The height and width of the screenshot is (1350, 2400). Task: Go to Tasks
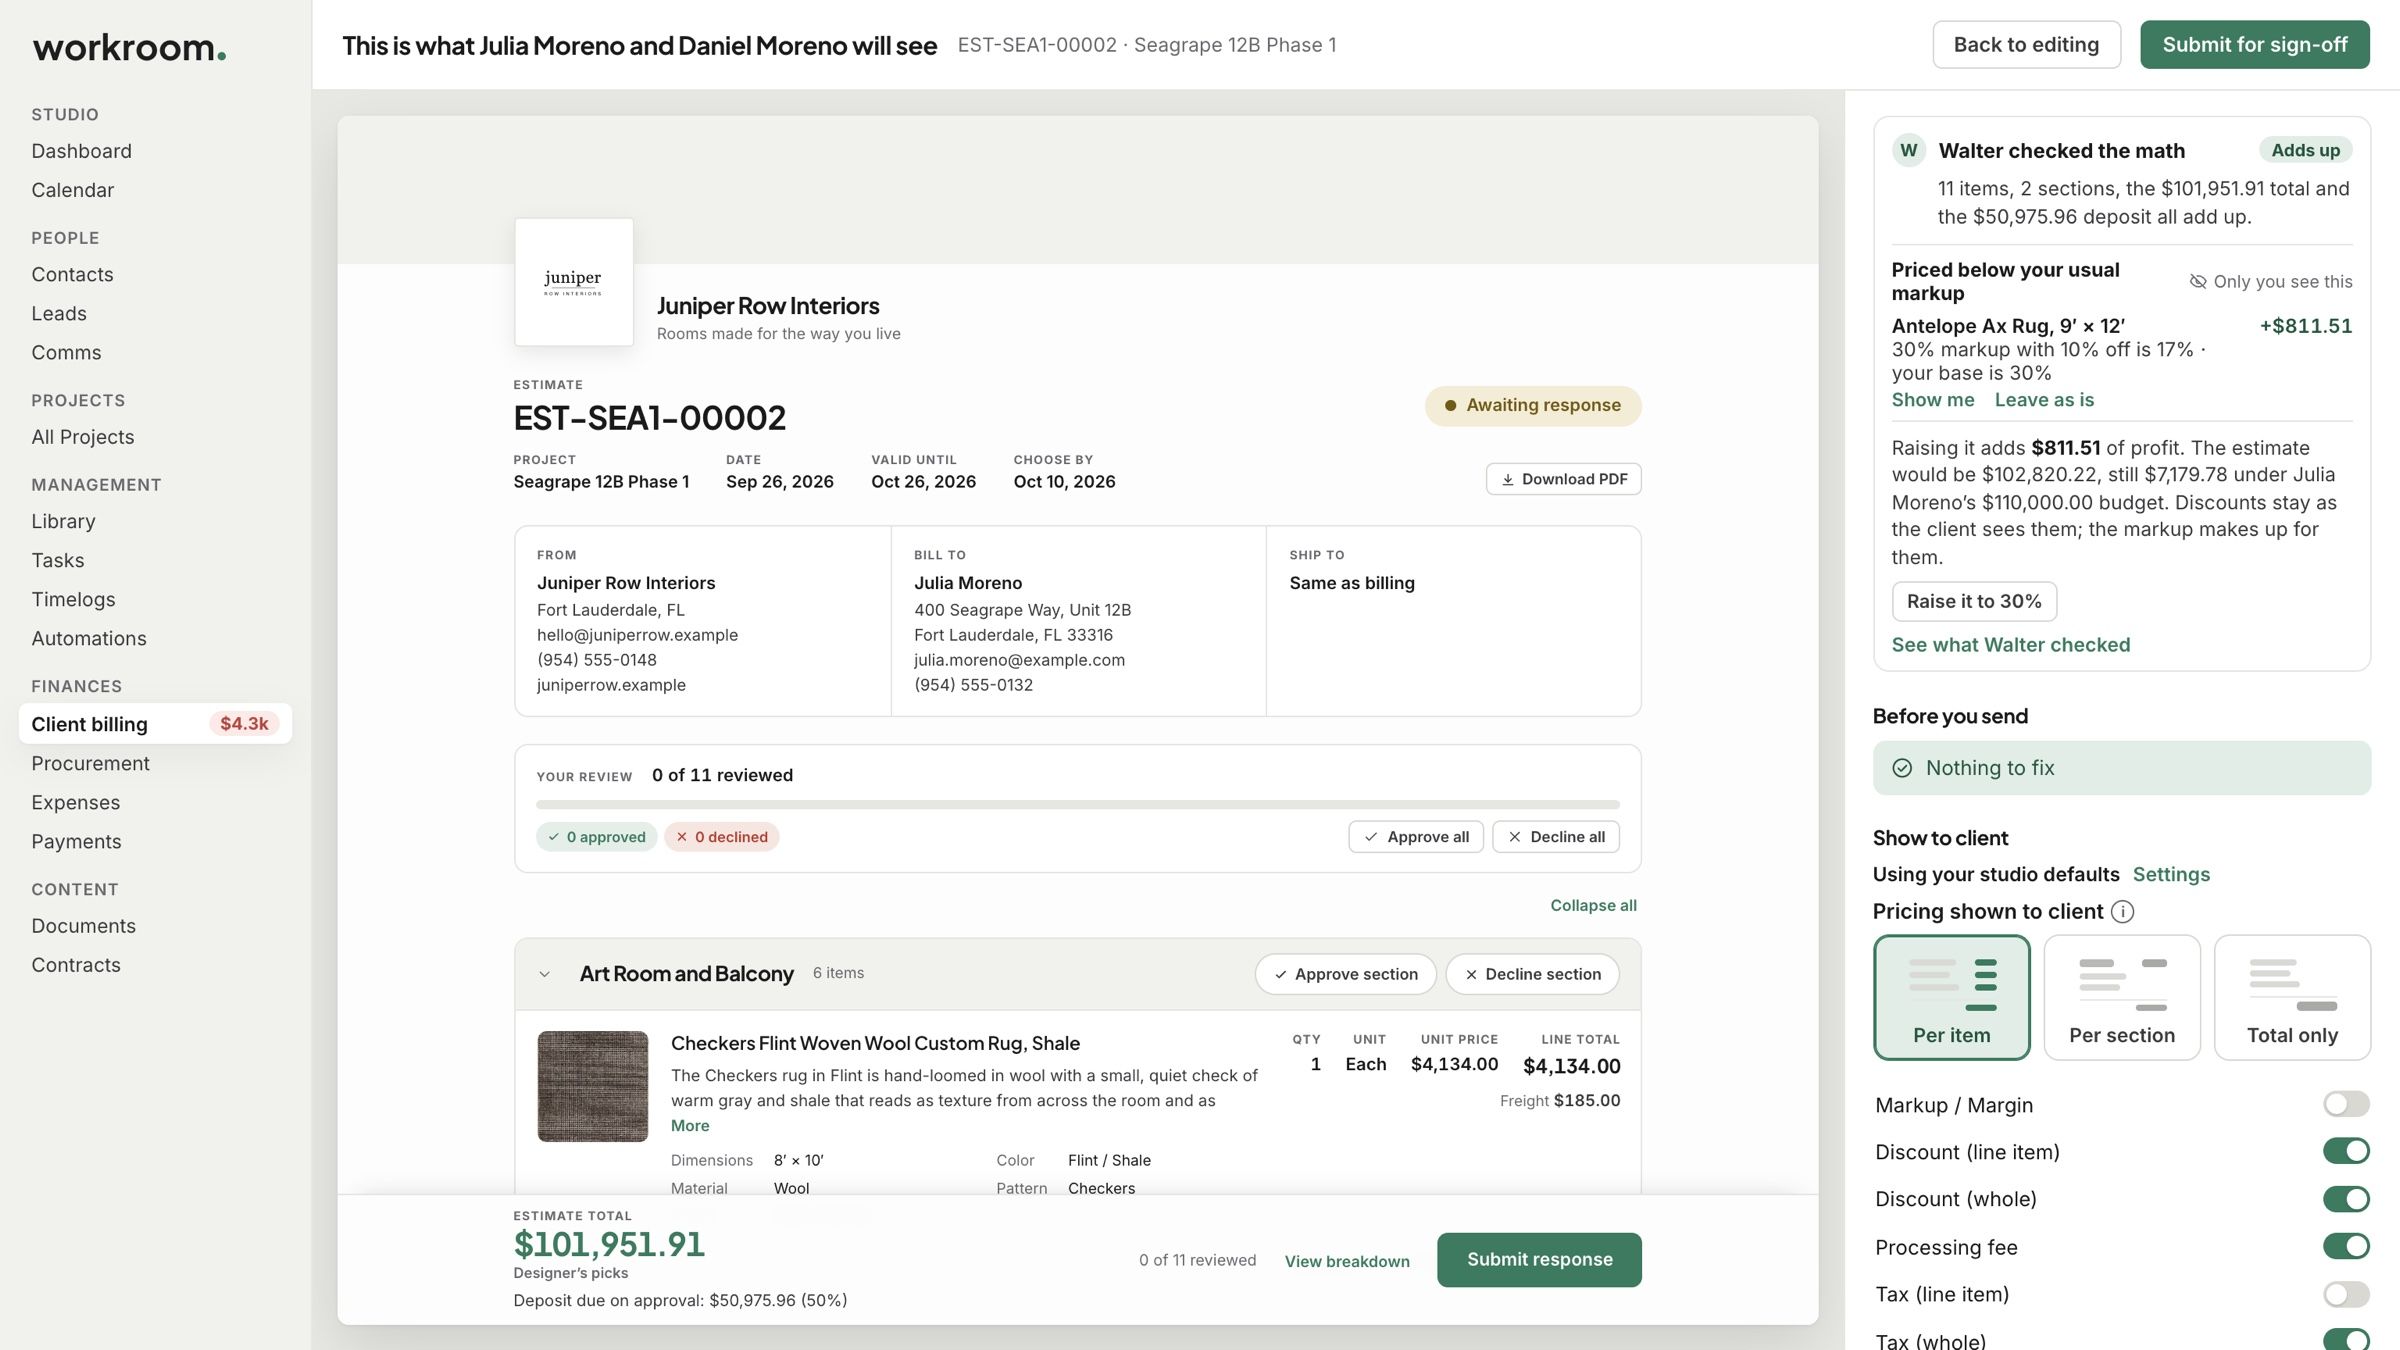(58, 560)
